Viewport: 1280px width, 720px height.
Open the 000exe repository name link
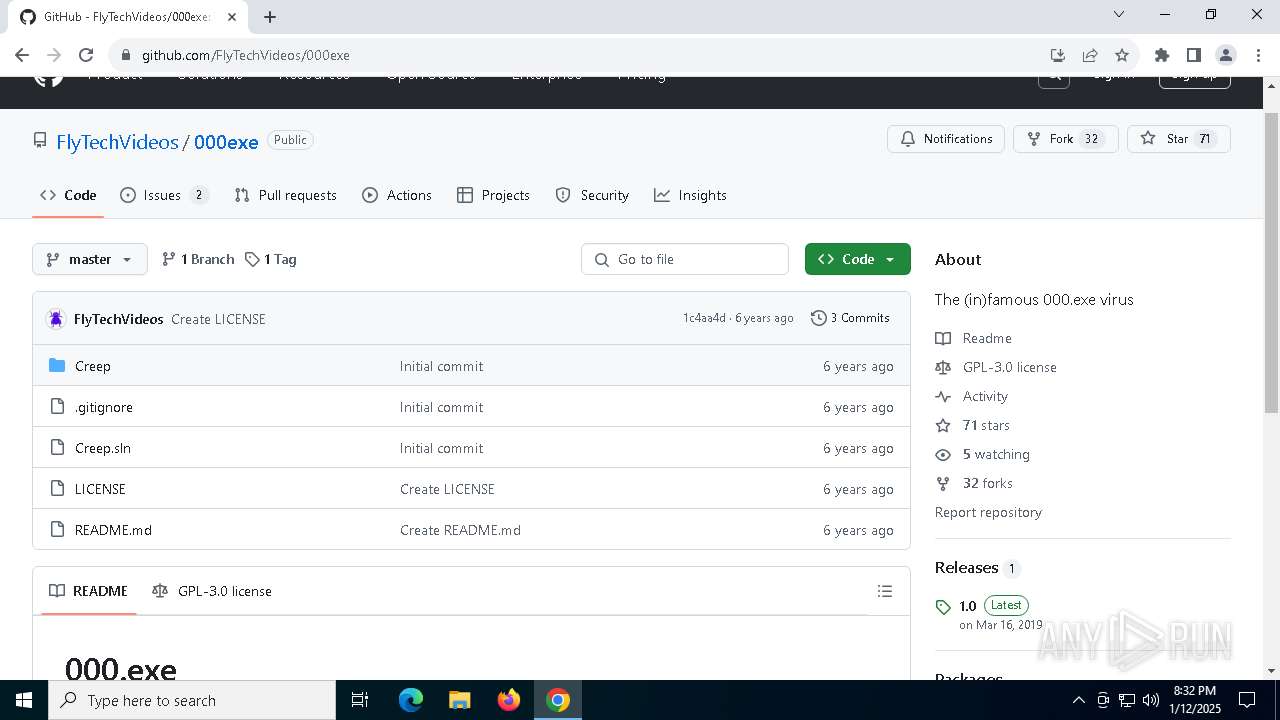coord(226,142)
